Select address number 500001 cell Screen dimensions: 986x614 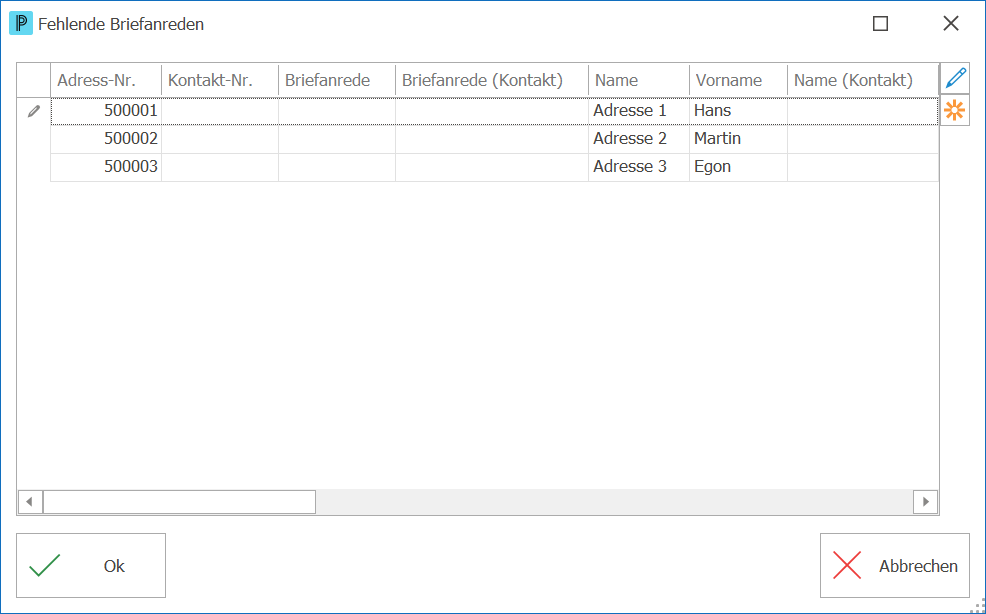[x=106, y=111]
